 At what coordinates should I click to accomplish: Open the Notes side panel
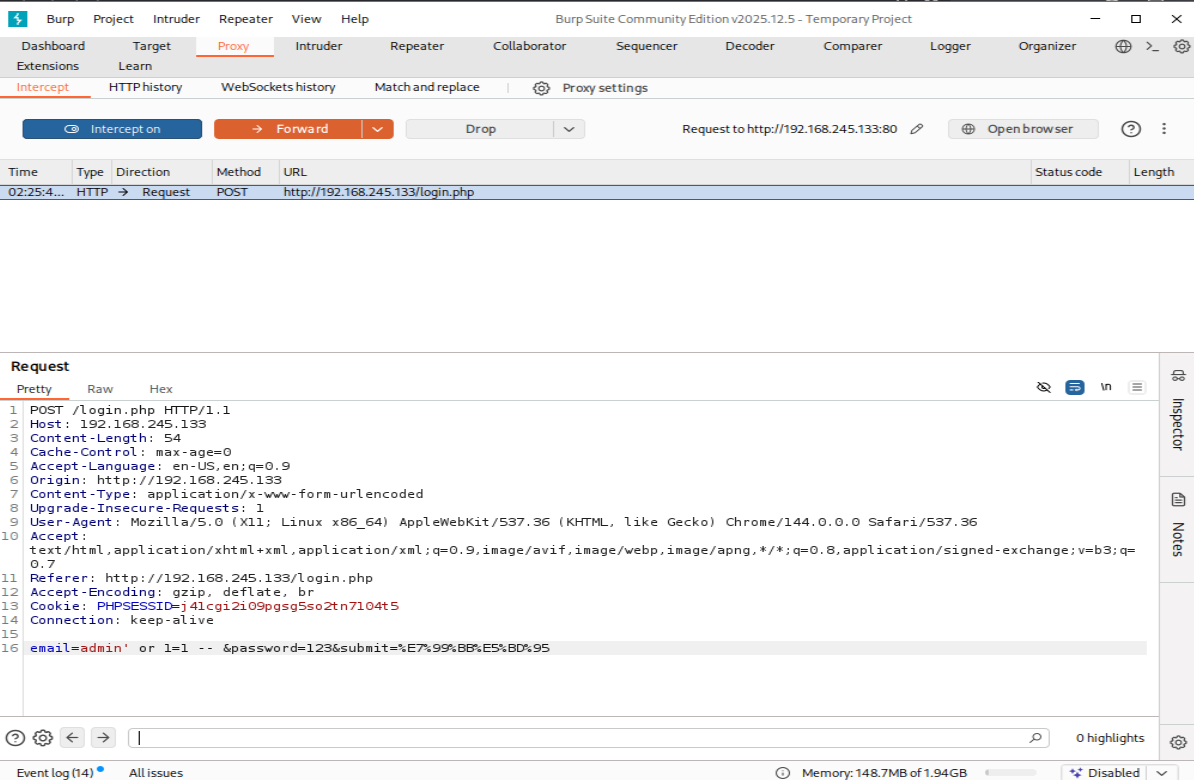[x=1177, y=528]
